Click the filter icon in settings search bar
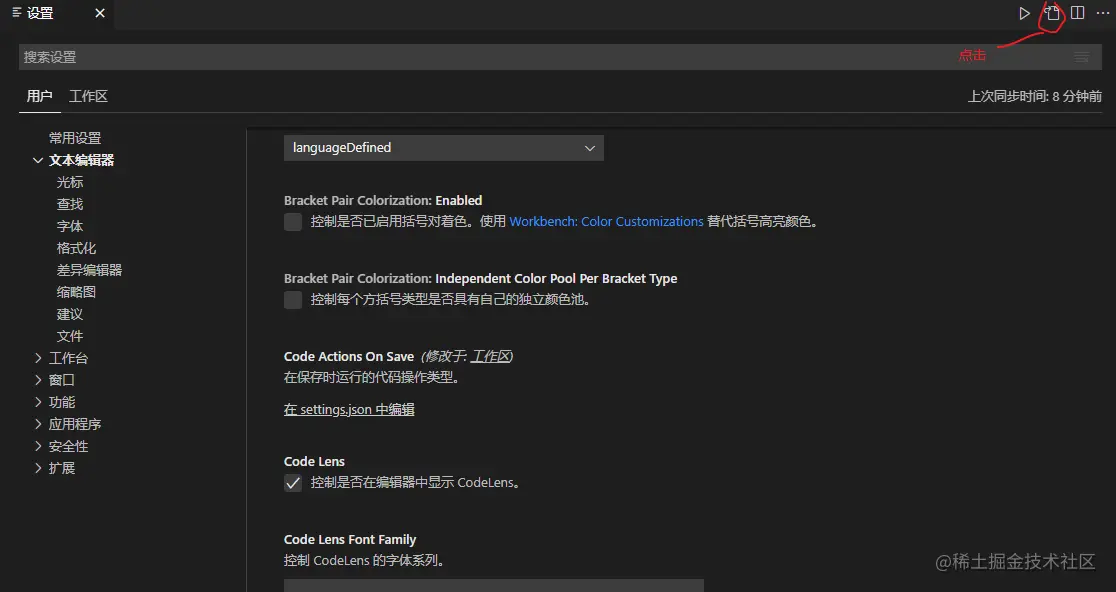Image resolution: width=1116 pixels, height=592 pixels. (1081, 57)
